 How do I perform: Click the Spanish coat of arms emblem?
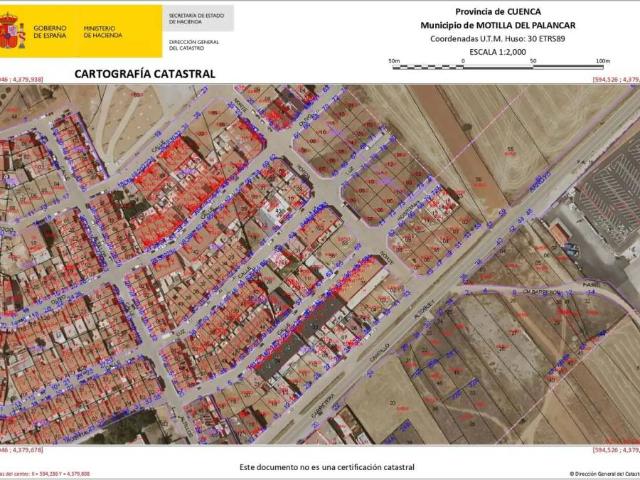(12, 31)
